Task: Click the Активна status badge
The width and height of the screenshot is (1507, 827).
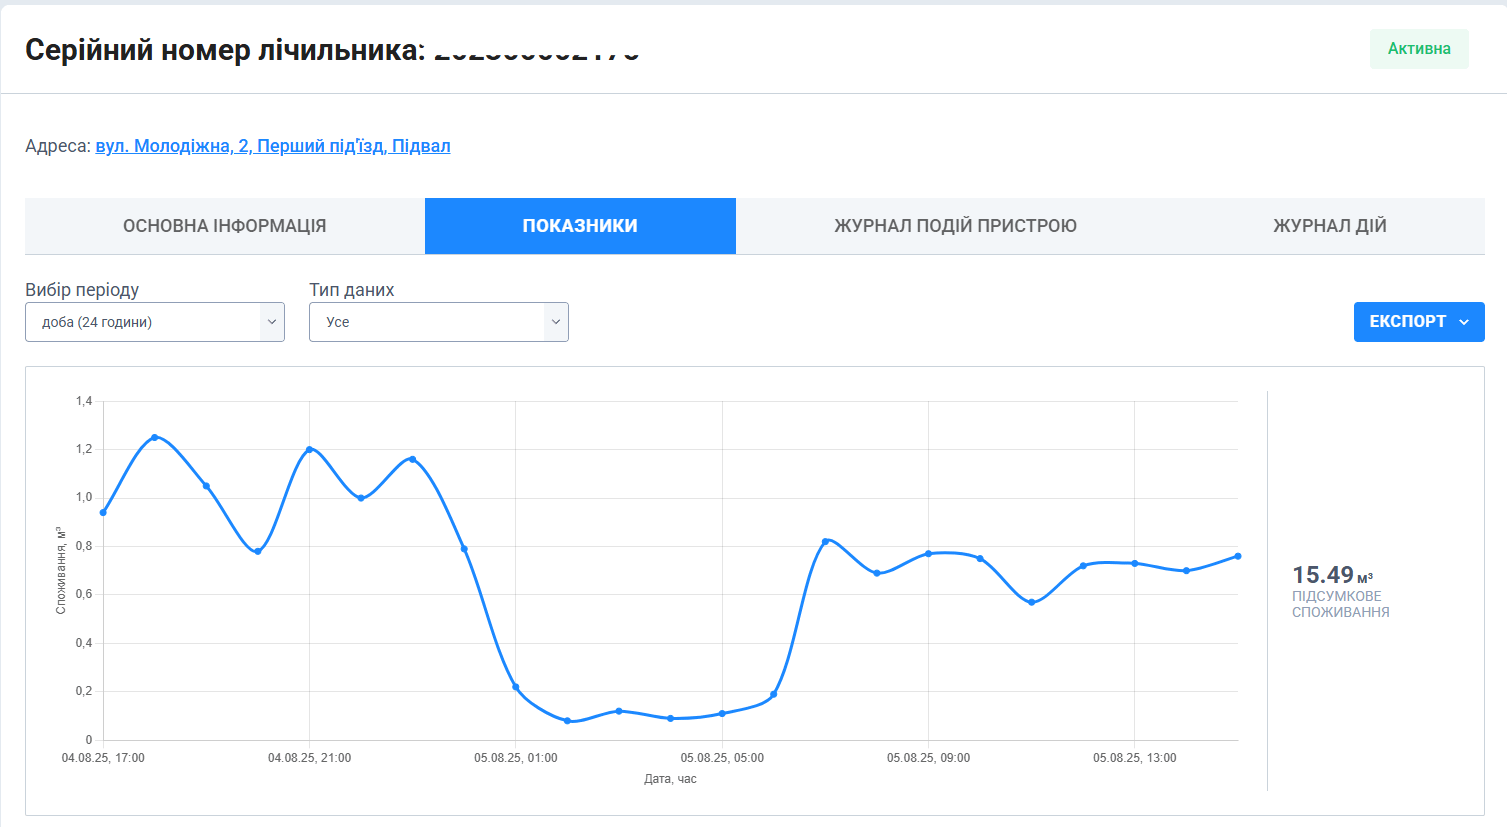Action: (x=1418, y=49)
